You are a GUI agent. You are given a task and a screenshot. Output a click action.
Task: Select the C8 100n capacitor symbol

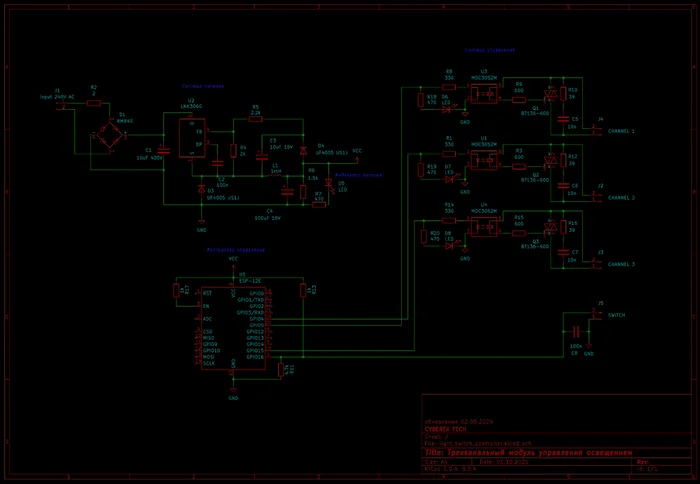coord(576,332)
